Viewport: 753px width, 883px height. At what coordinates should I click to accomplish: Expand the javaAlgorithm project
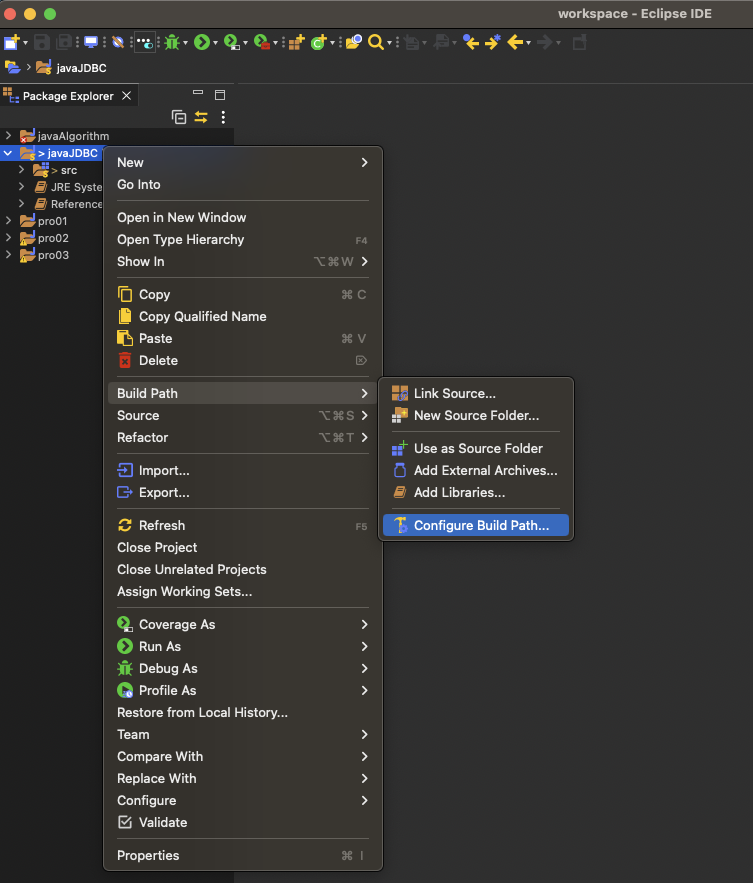8,136
